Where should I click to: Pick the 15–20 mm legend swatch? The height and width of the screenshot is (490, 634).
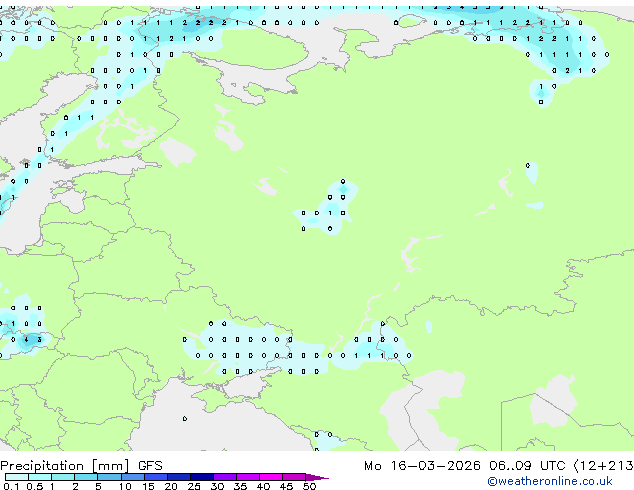(x=155, y=477)
